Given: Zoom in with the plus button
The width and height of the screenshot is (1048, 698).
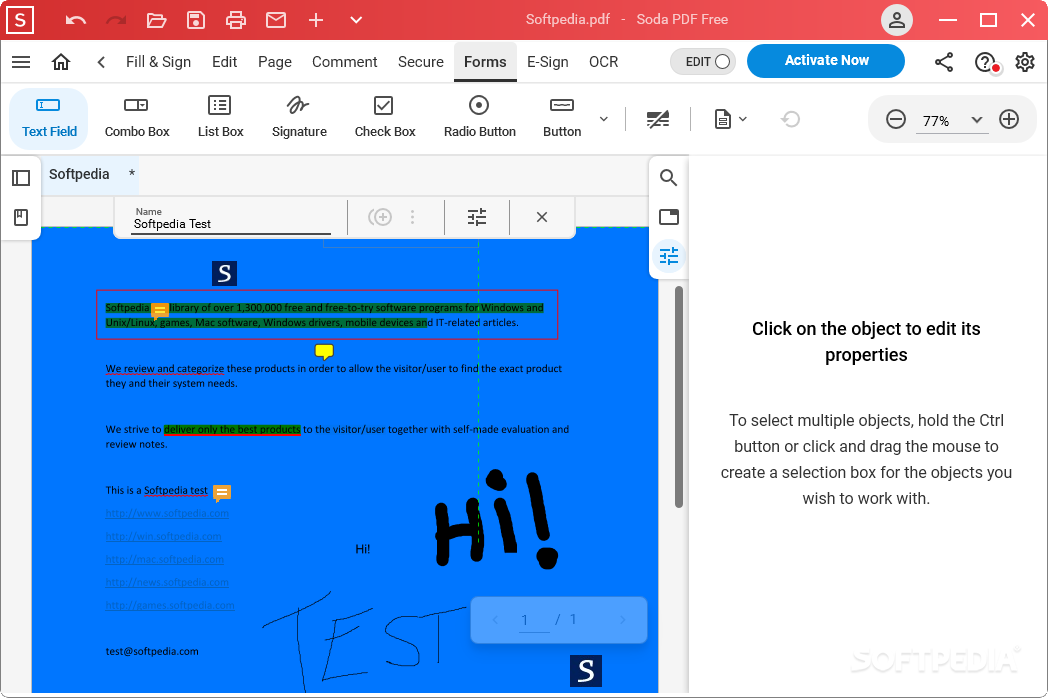Looking at the screenshot, I should coord(1009,120).
